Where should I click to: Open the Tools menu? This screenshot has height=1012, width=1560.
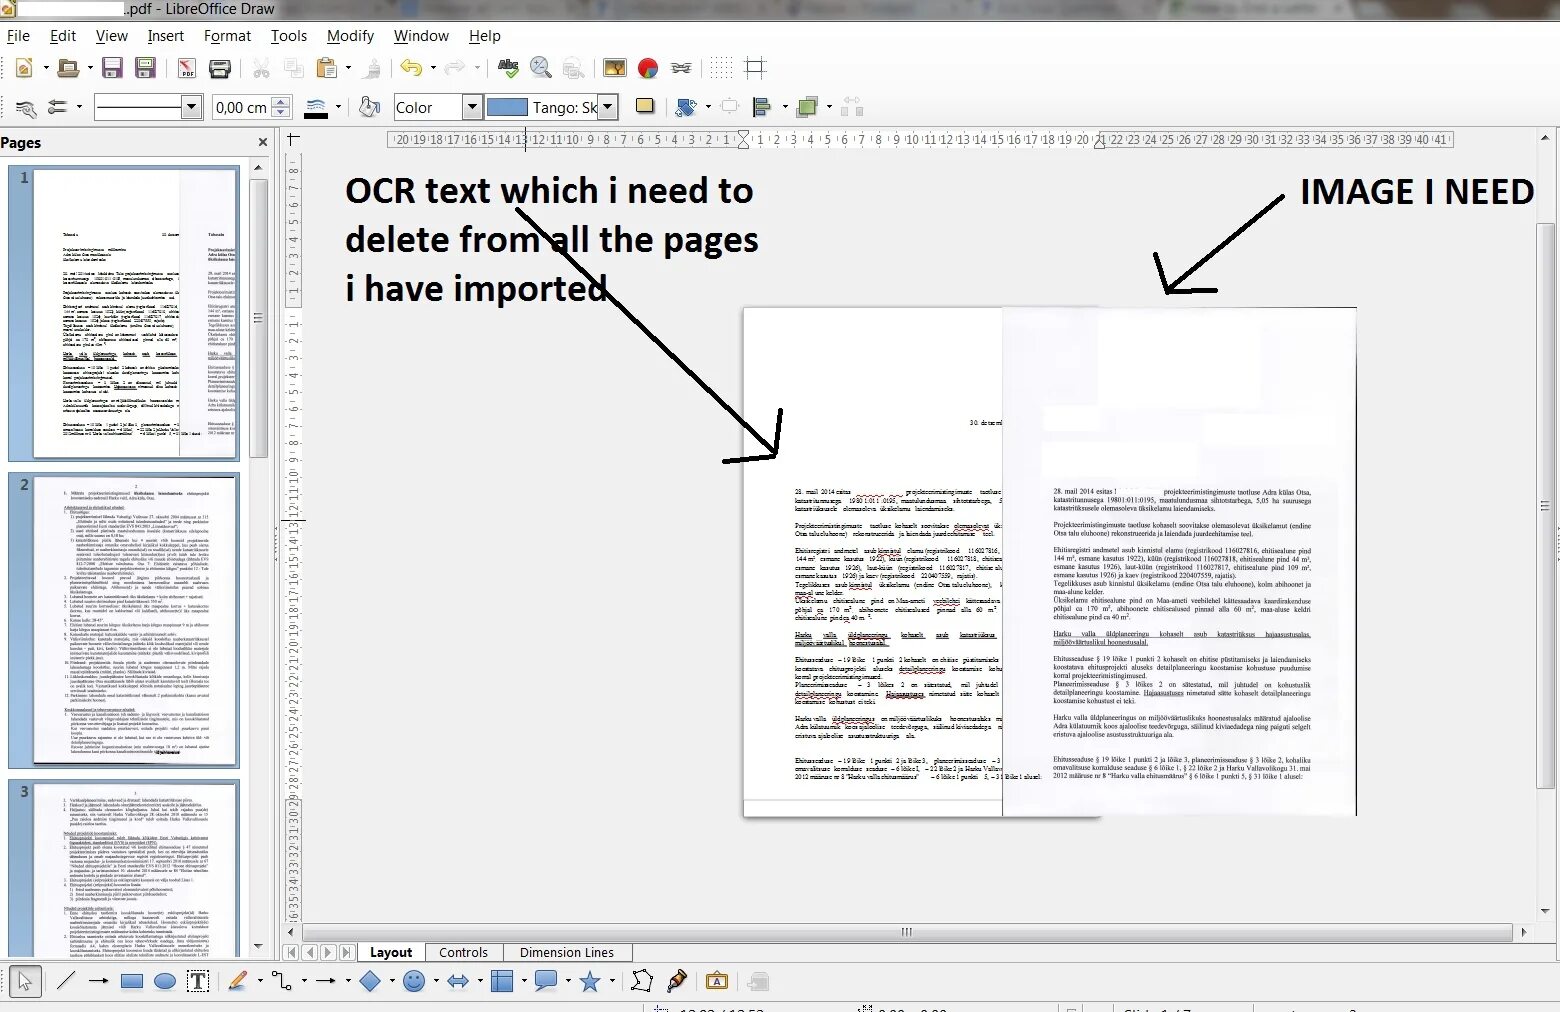pos(288,36)
